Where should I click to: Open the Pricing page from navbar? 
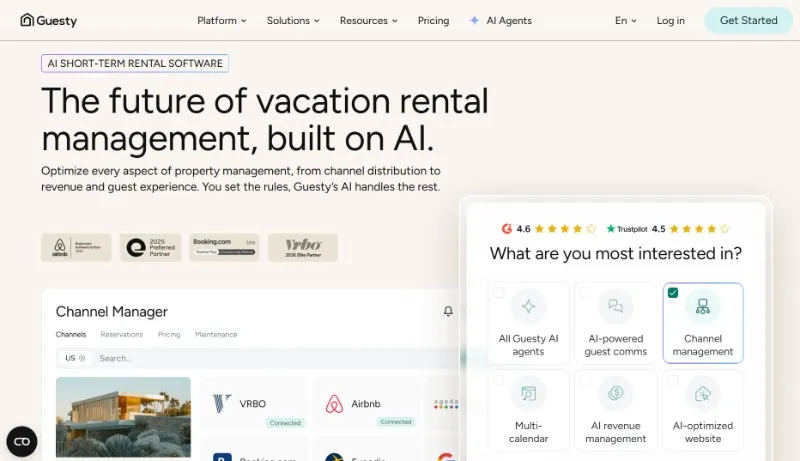(x=434, y=20)
